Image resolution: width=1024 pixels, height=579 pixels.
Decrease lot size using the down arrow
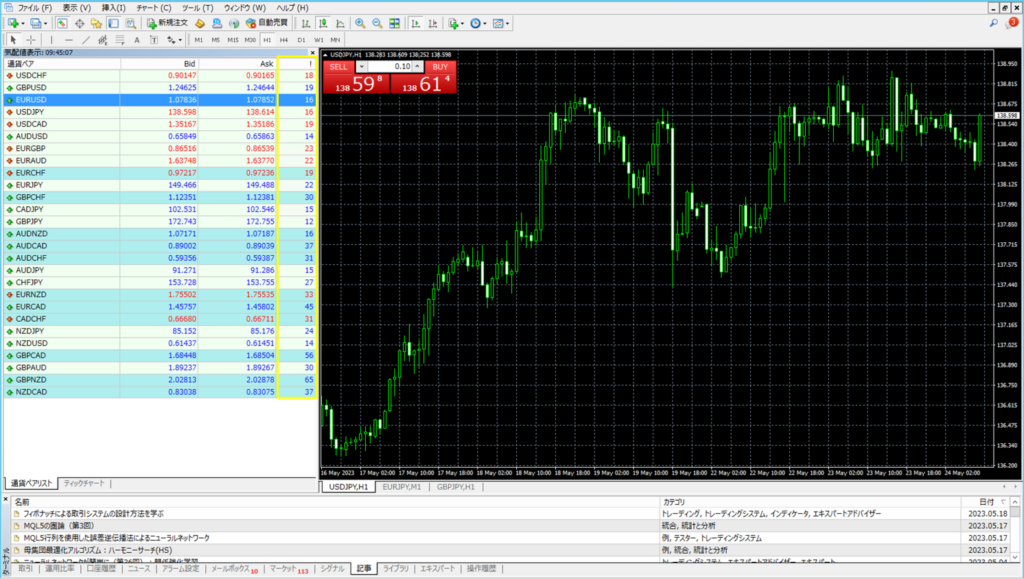pos(361,66)
